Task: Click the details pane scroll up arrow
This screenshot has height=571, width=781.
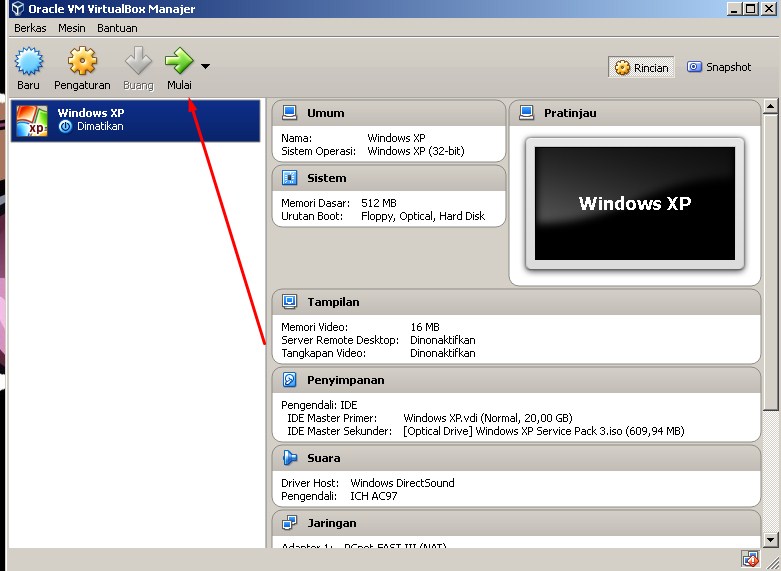Action: coord(770,106)
